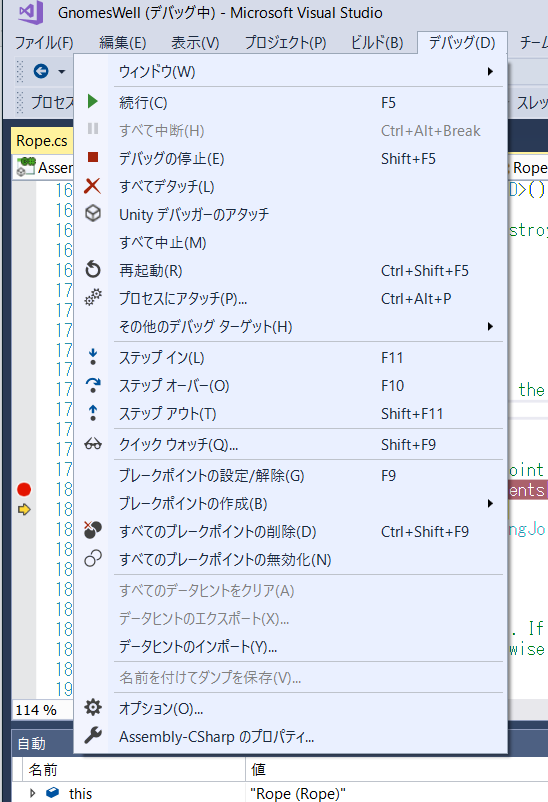Screen dimensions: 548x802
Task: Click the Step Over curved arrow icon
Action: (93, 385)
